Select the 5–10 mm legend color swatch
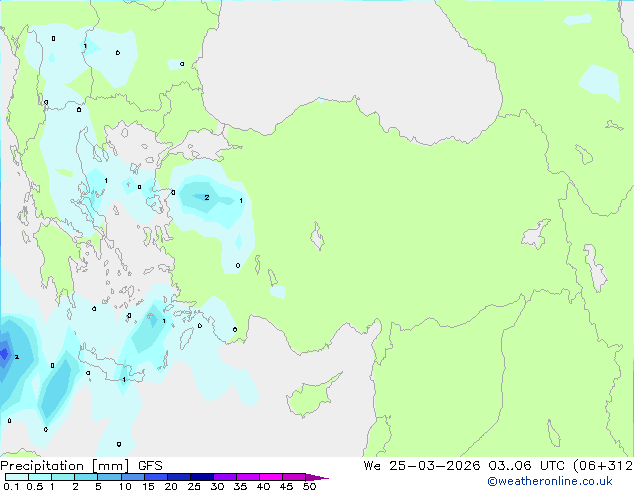 [x=109, y=477]
